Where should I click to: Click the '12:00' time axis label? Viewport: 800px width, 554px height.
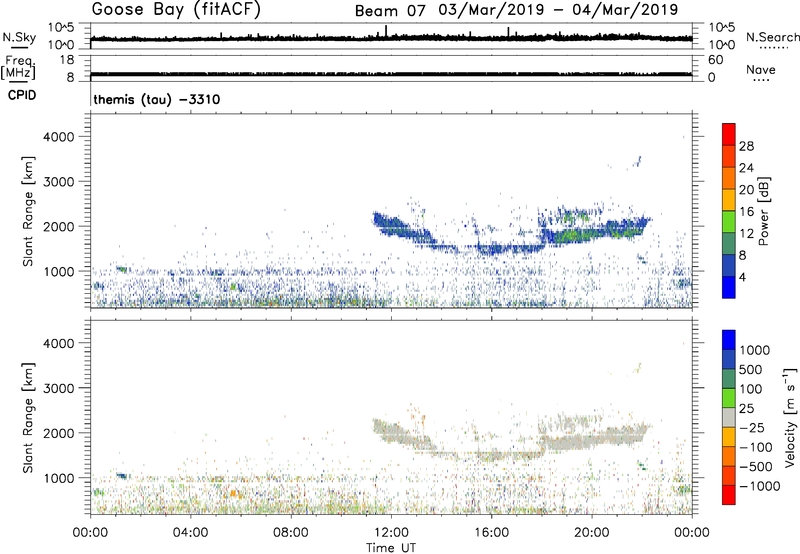[x=391, y=533]
